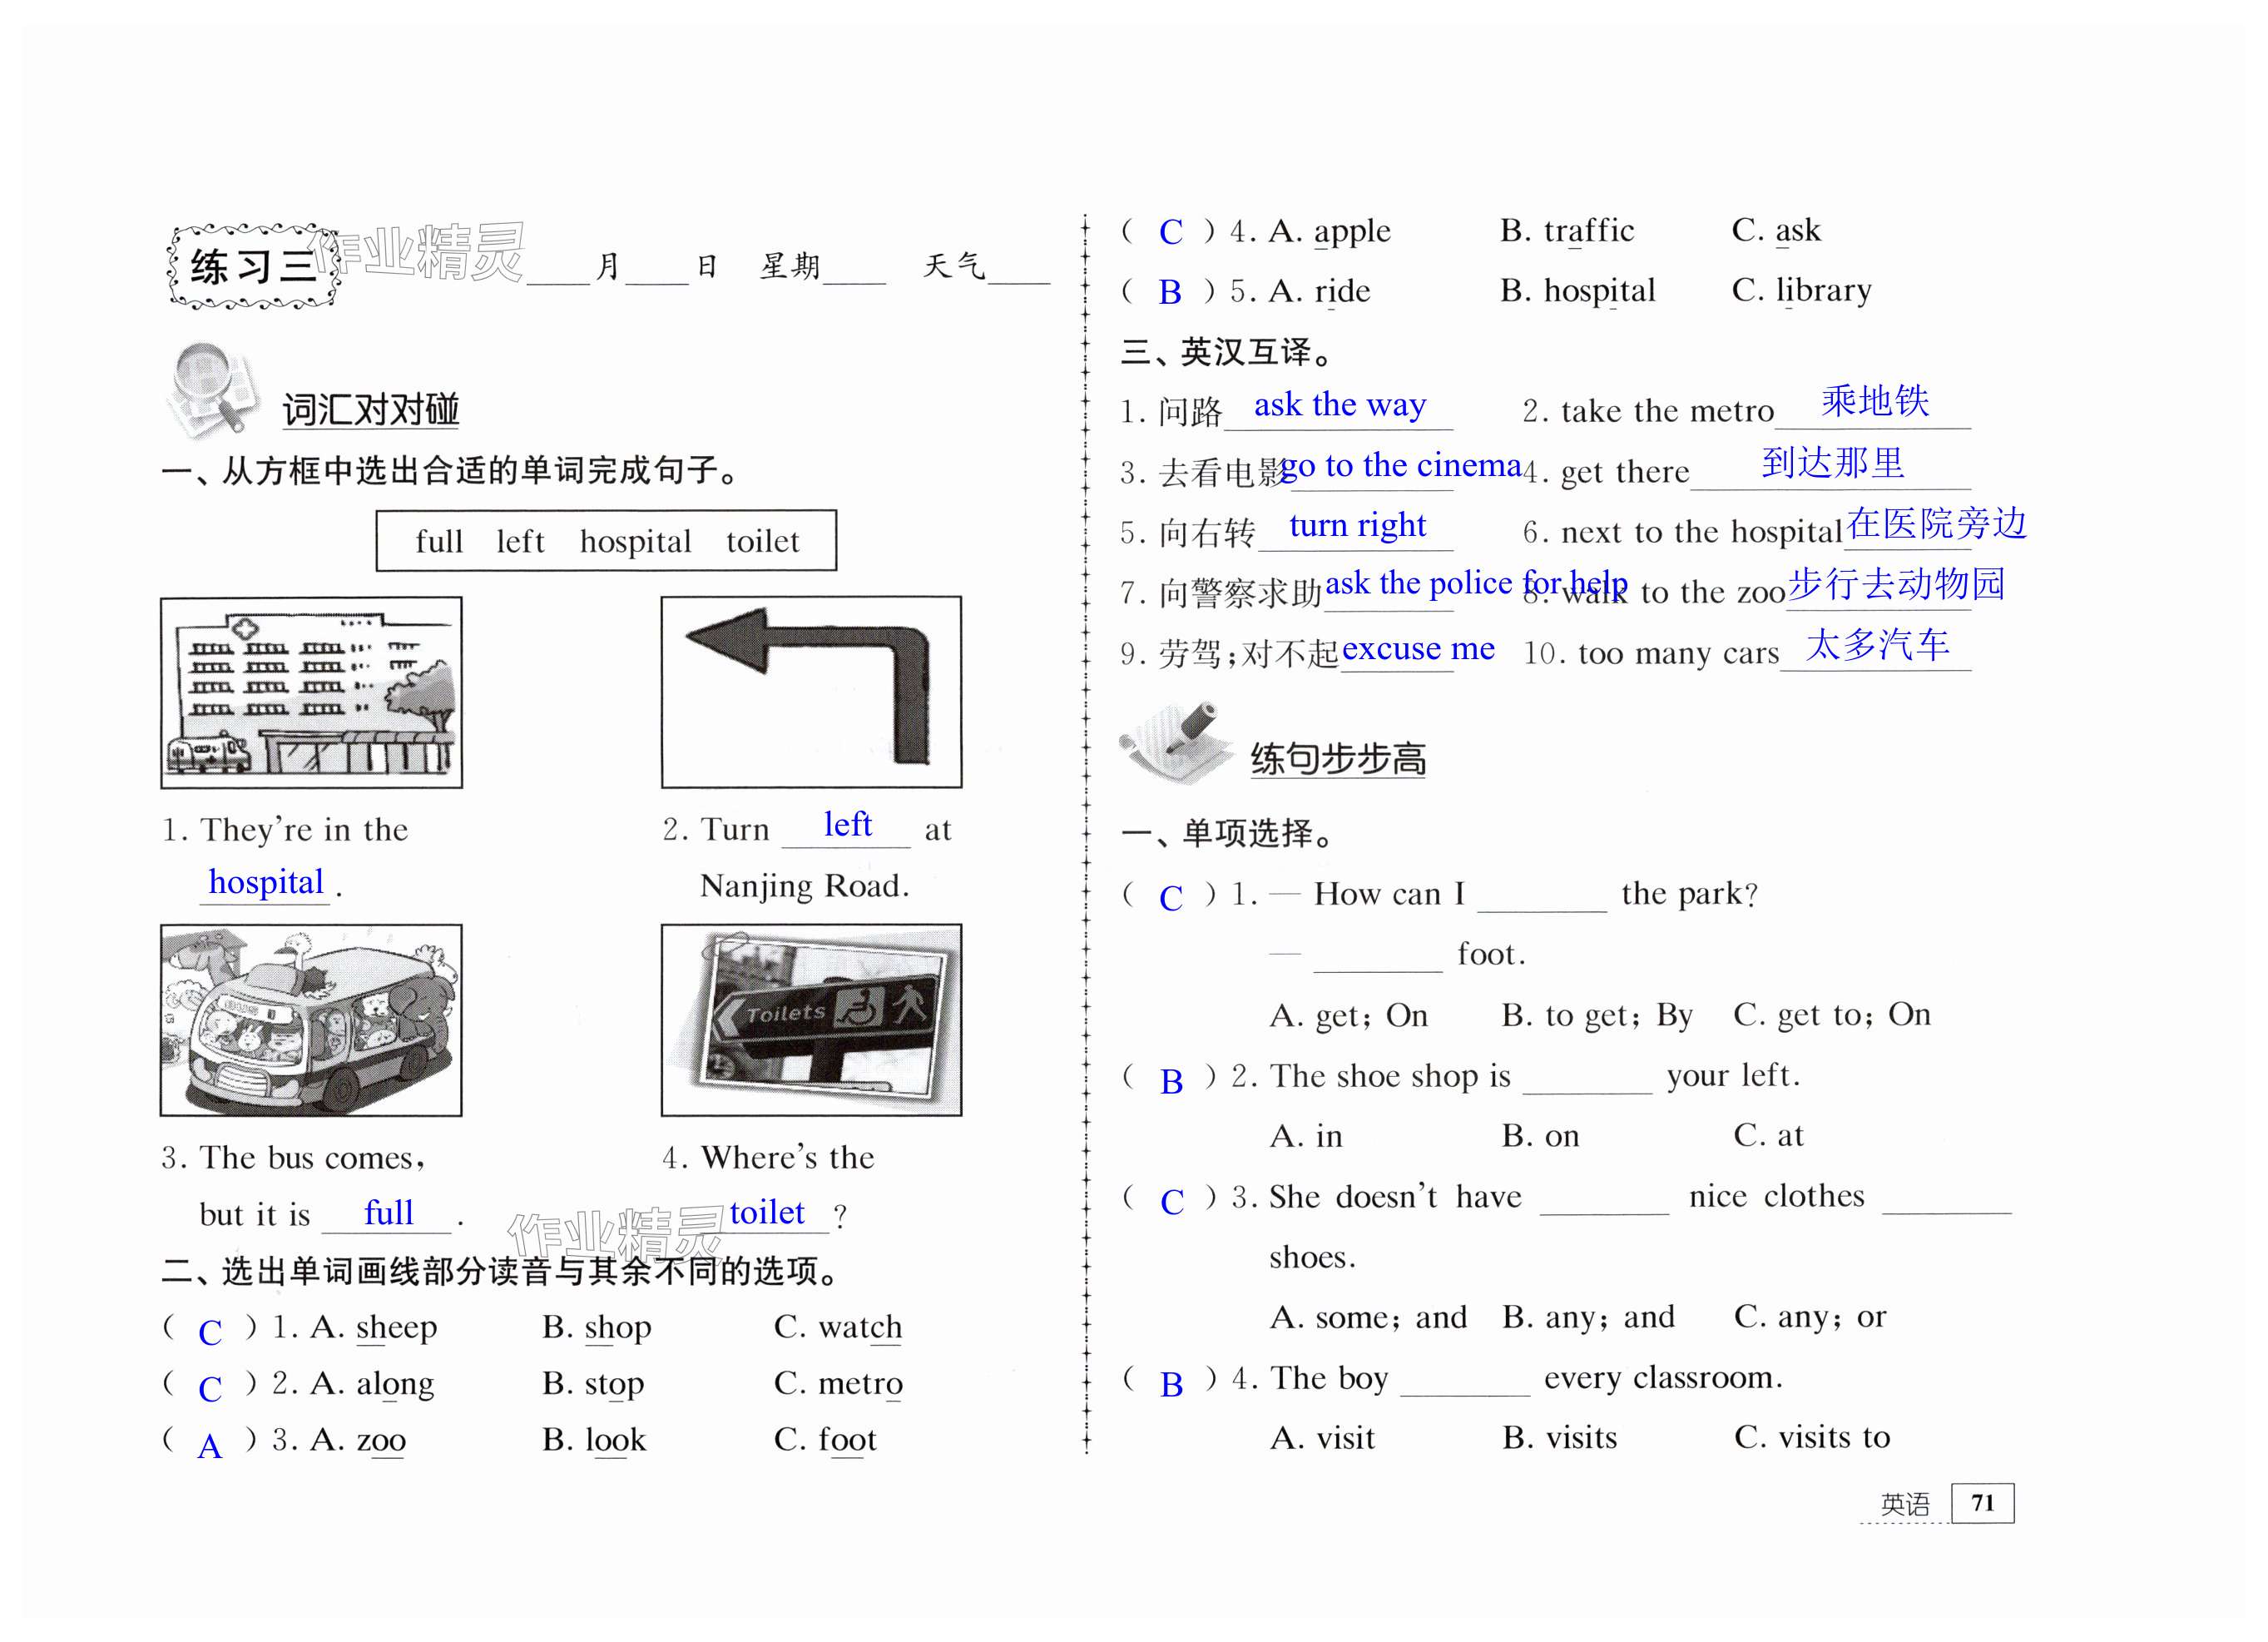Click the answer bracket B for ride question
This screenshot has width=2268, height=1642.
(x=1169, y=292)
